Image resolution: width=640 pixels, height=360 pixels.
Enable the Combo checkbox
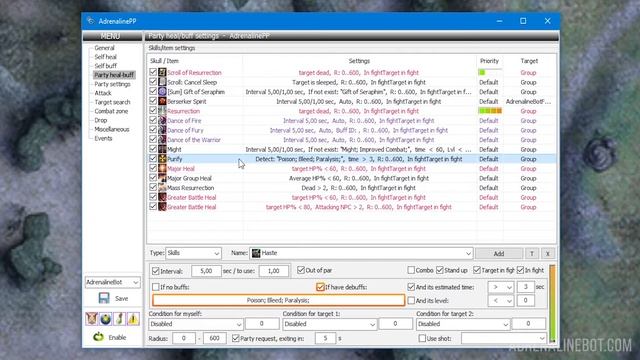pyautogui.click(x=411, y=270)
